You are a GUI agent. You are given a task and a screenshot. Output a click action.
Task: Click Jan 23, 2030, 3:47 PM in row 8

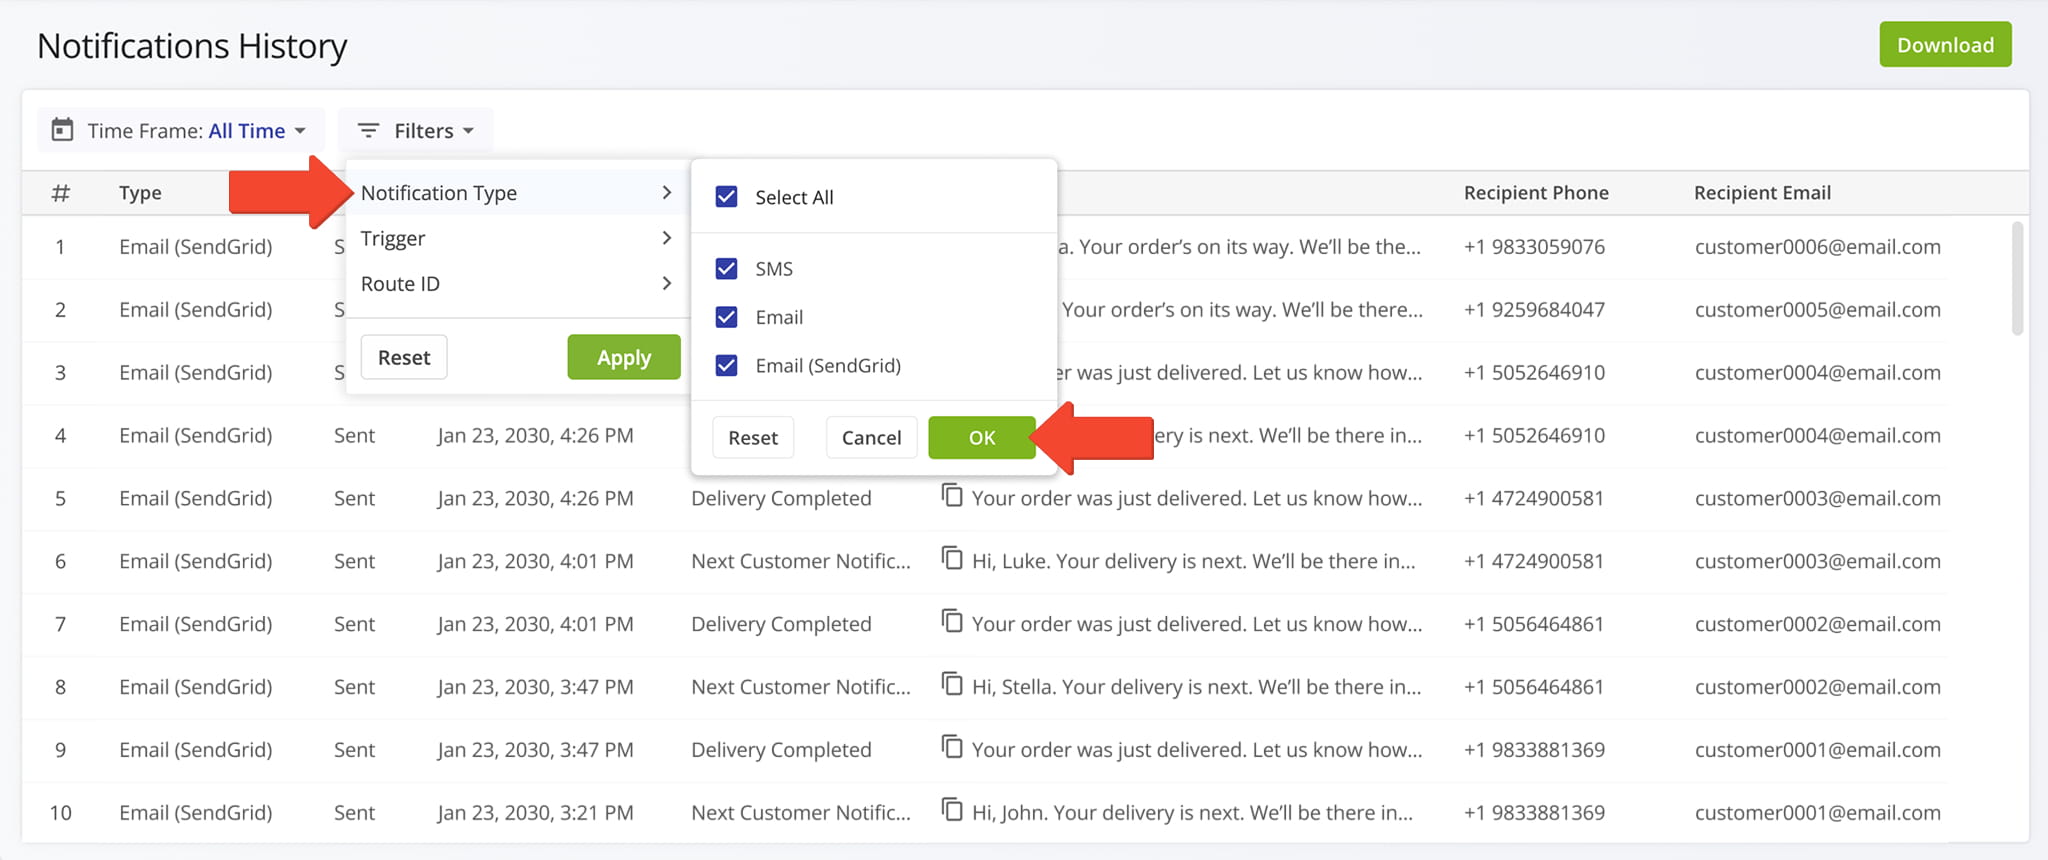point(535,687)
